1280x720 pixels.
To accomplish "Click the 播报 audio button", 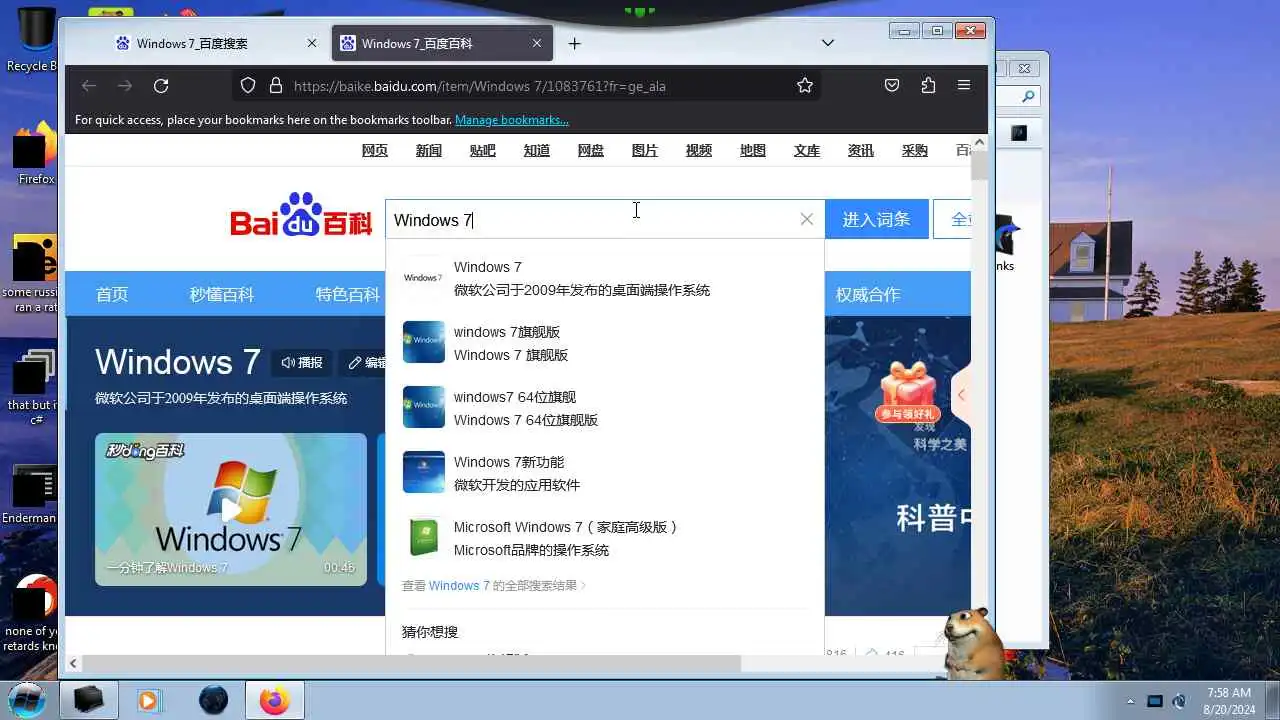I will click(302, 363).
